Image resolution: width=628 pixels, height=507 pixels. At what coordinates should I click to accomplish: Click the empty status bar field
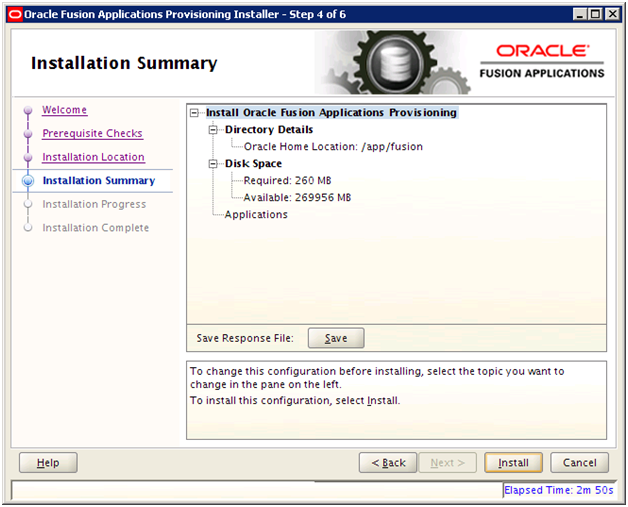[x=257, y=490]
